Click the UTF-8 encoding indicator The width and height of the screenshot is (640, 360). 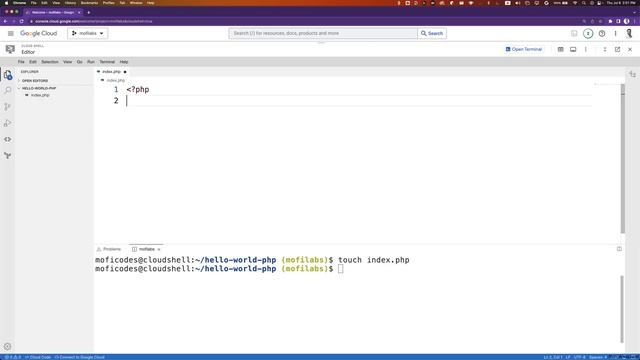tap(579, 357)
